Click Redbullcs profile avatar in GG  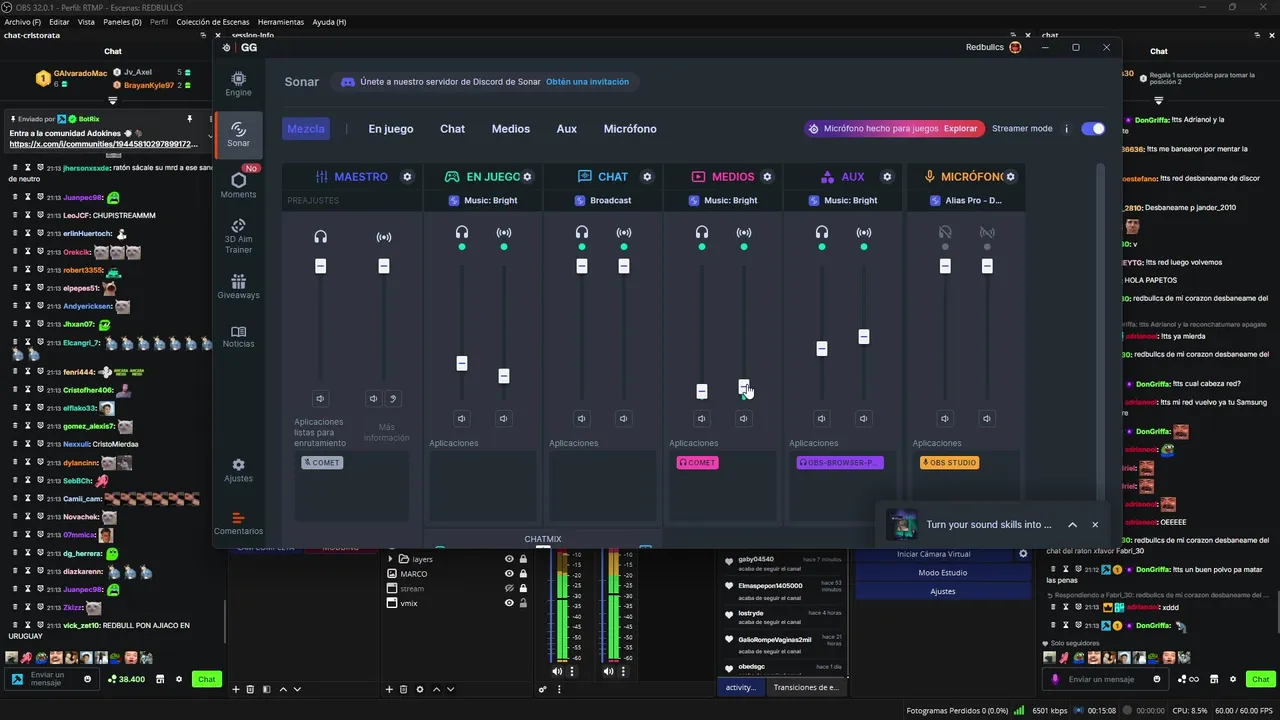click(x=1015, y=47)
